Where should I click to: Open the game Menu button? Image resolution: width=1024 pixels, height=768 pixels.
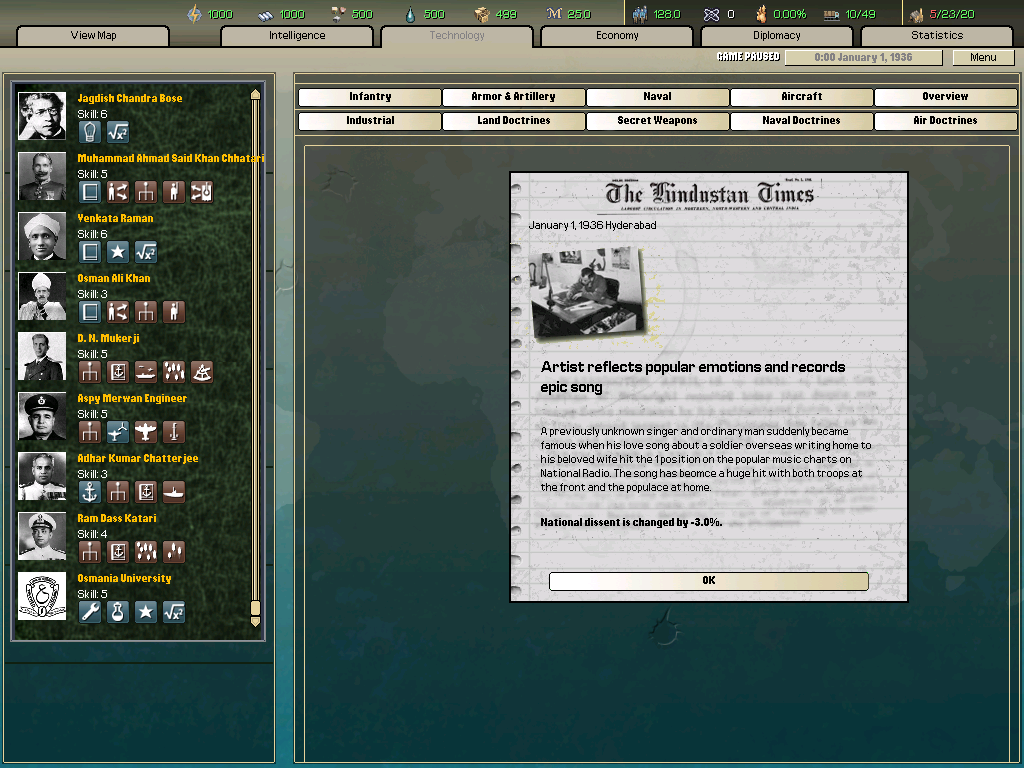(983, 57)
